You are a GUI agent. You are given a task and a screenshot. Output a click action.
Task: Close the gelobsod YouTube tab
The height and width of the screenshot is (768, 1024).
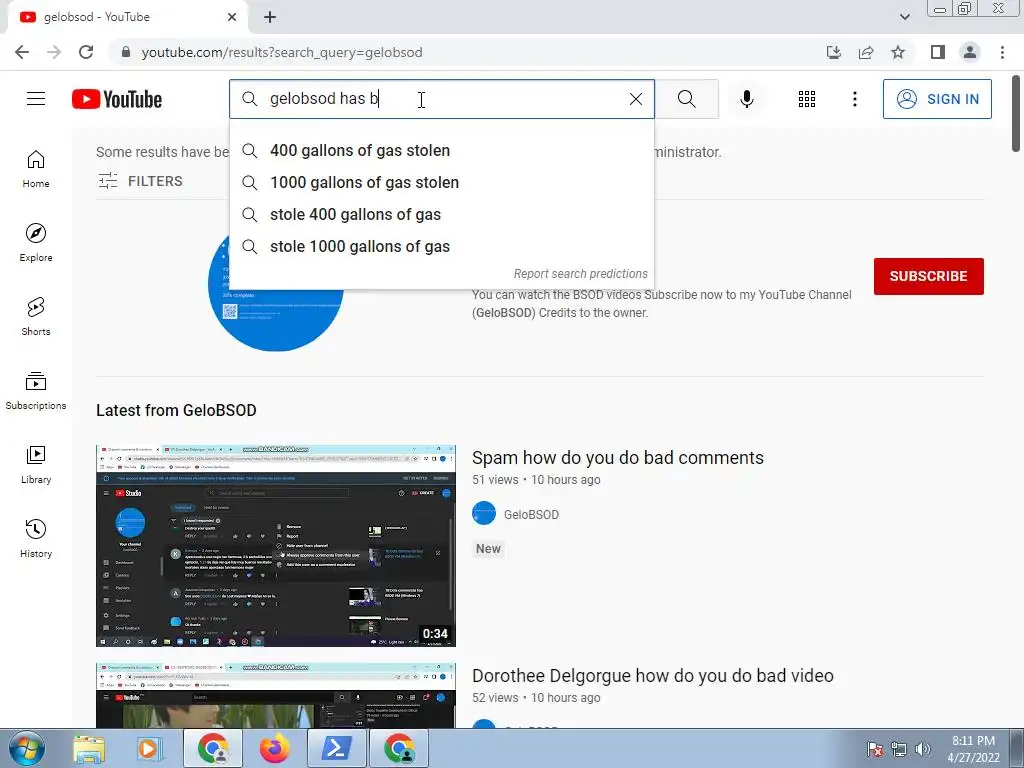232,17
